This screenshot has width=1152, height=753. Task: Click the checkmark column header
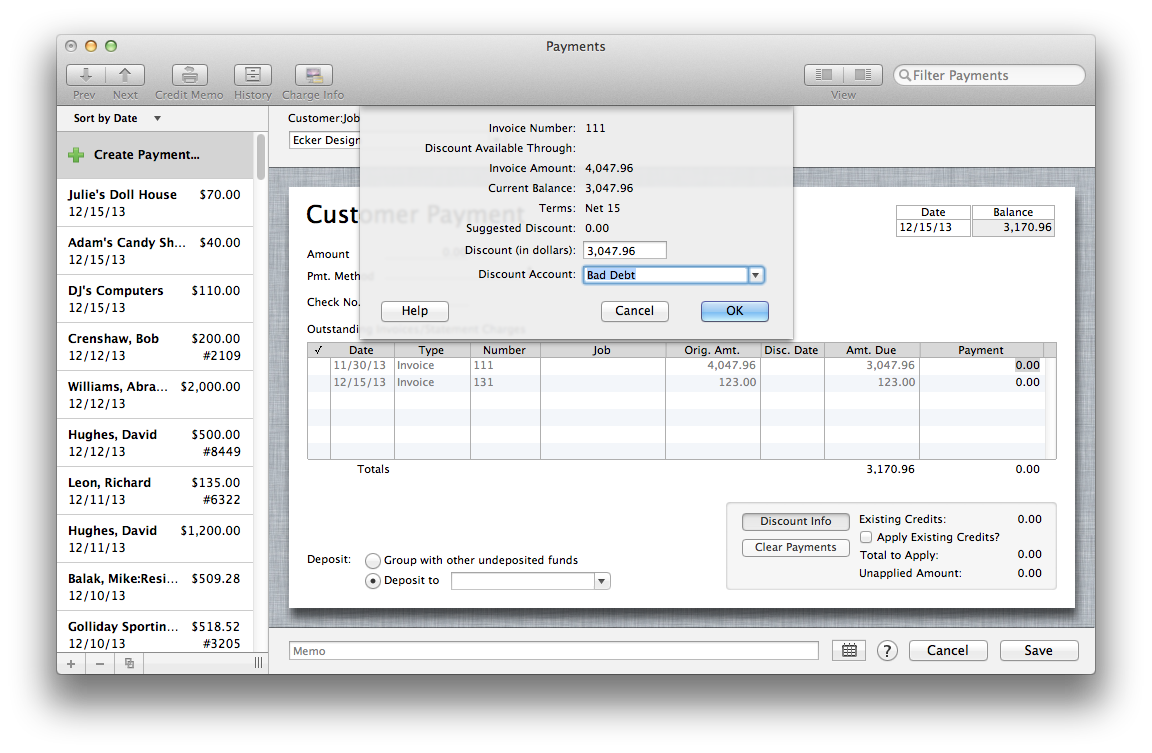[x=319, y=350]
